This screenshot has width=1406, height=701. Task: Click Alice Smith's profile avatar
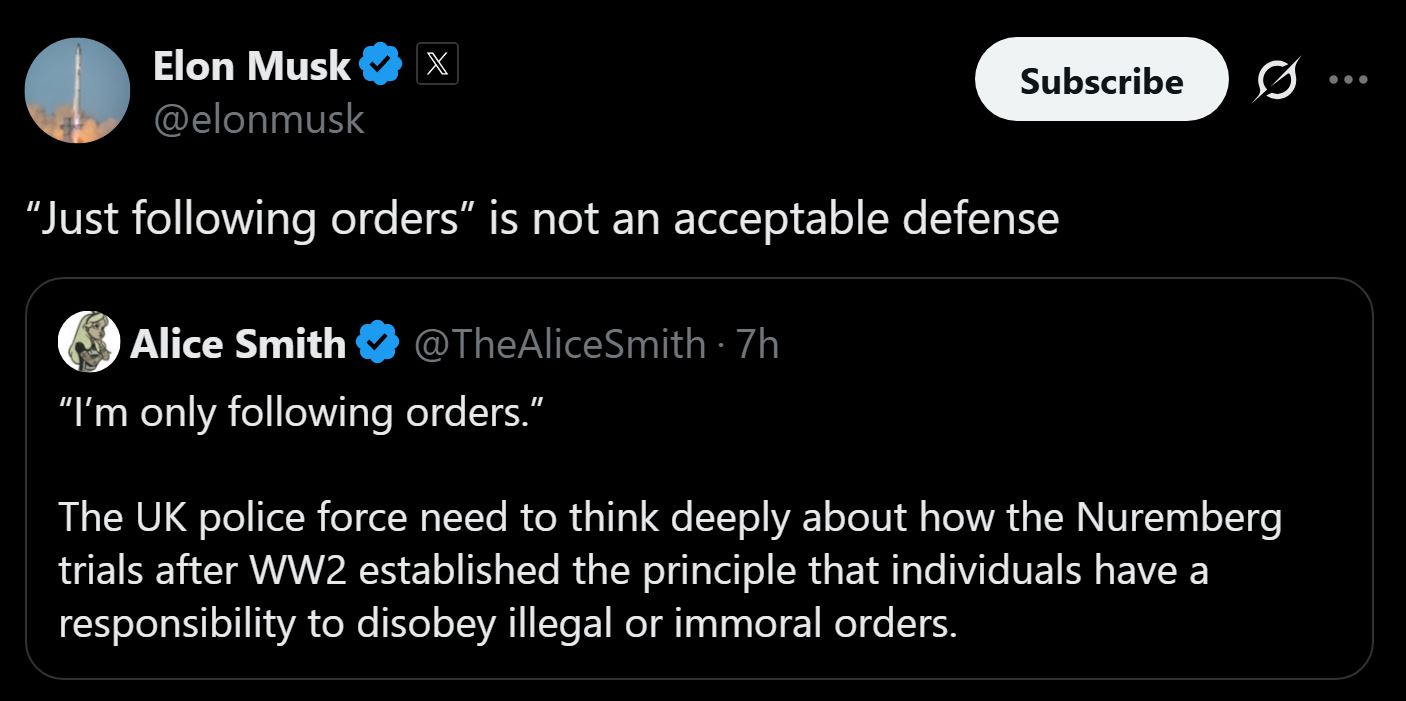point(90,344)
